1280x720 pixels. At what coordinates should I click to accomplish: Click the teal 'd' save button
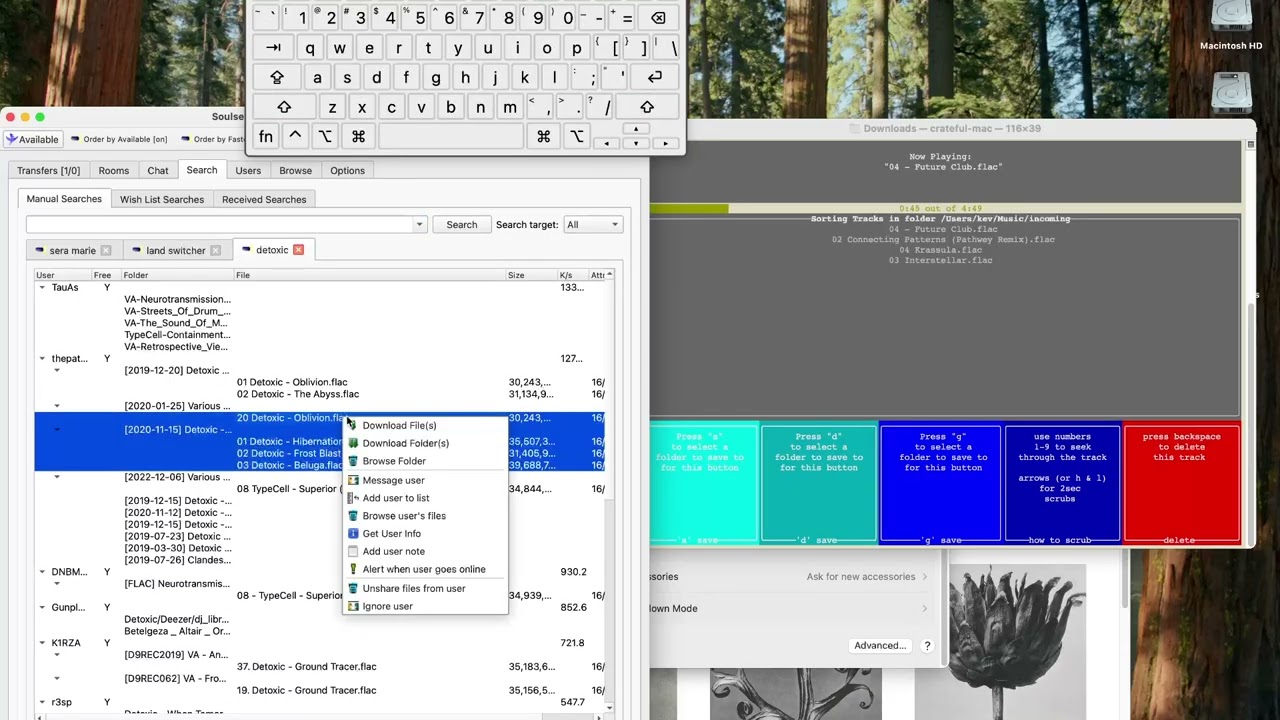818,486
